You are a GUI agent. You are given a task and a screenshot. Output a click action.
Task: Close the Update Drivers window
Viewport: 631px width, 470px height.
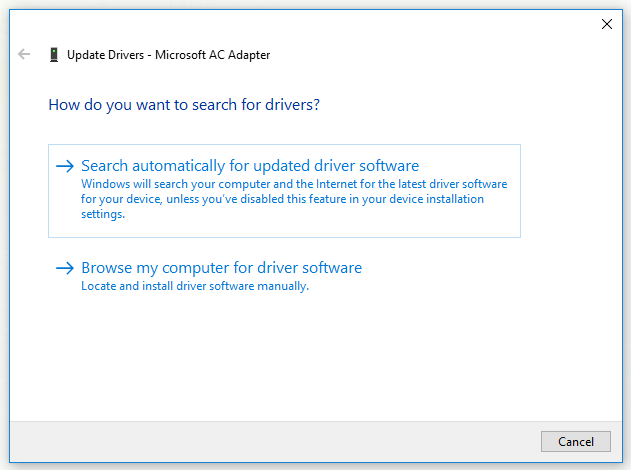[x=606, y=24]
